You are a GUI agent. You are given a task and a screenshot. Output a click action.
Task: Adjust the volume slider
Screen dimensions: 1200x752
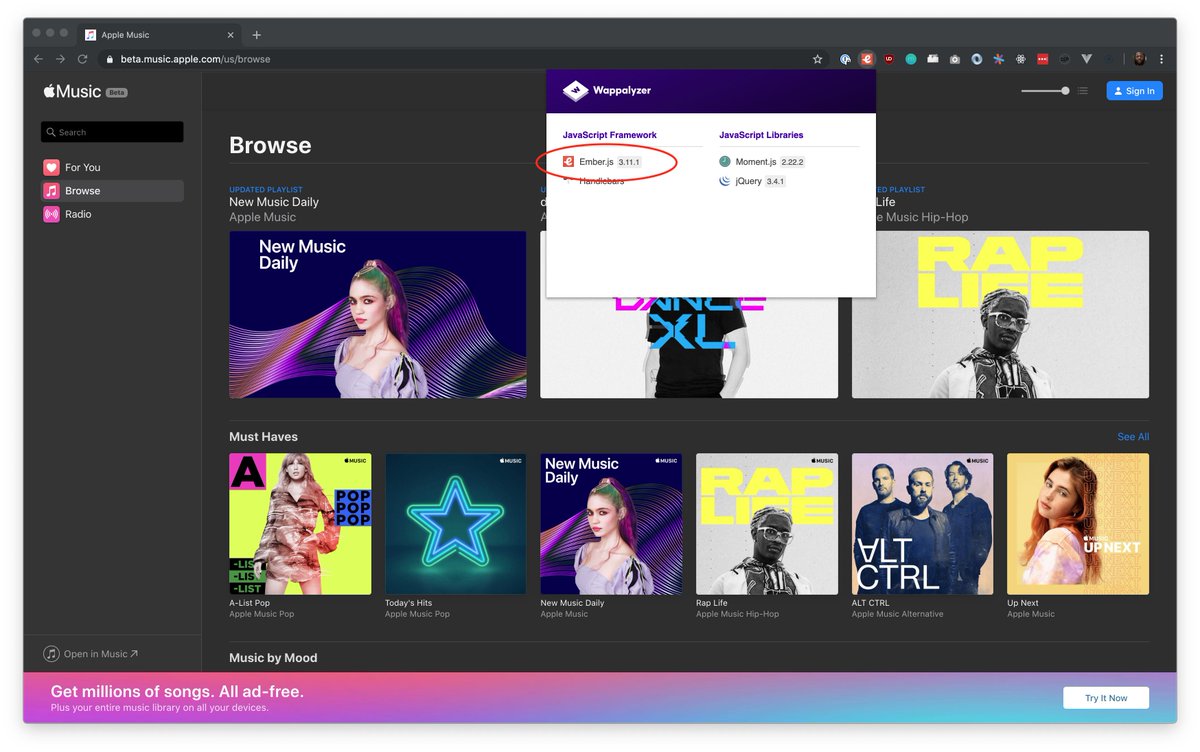pyautogui.click(x=1045, y=91)
